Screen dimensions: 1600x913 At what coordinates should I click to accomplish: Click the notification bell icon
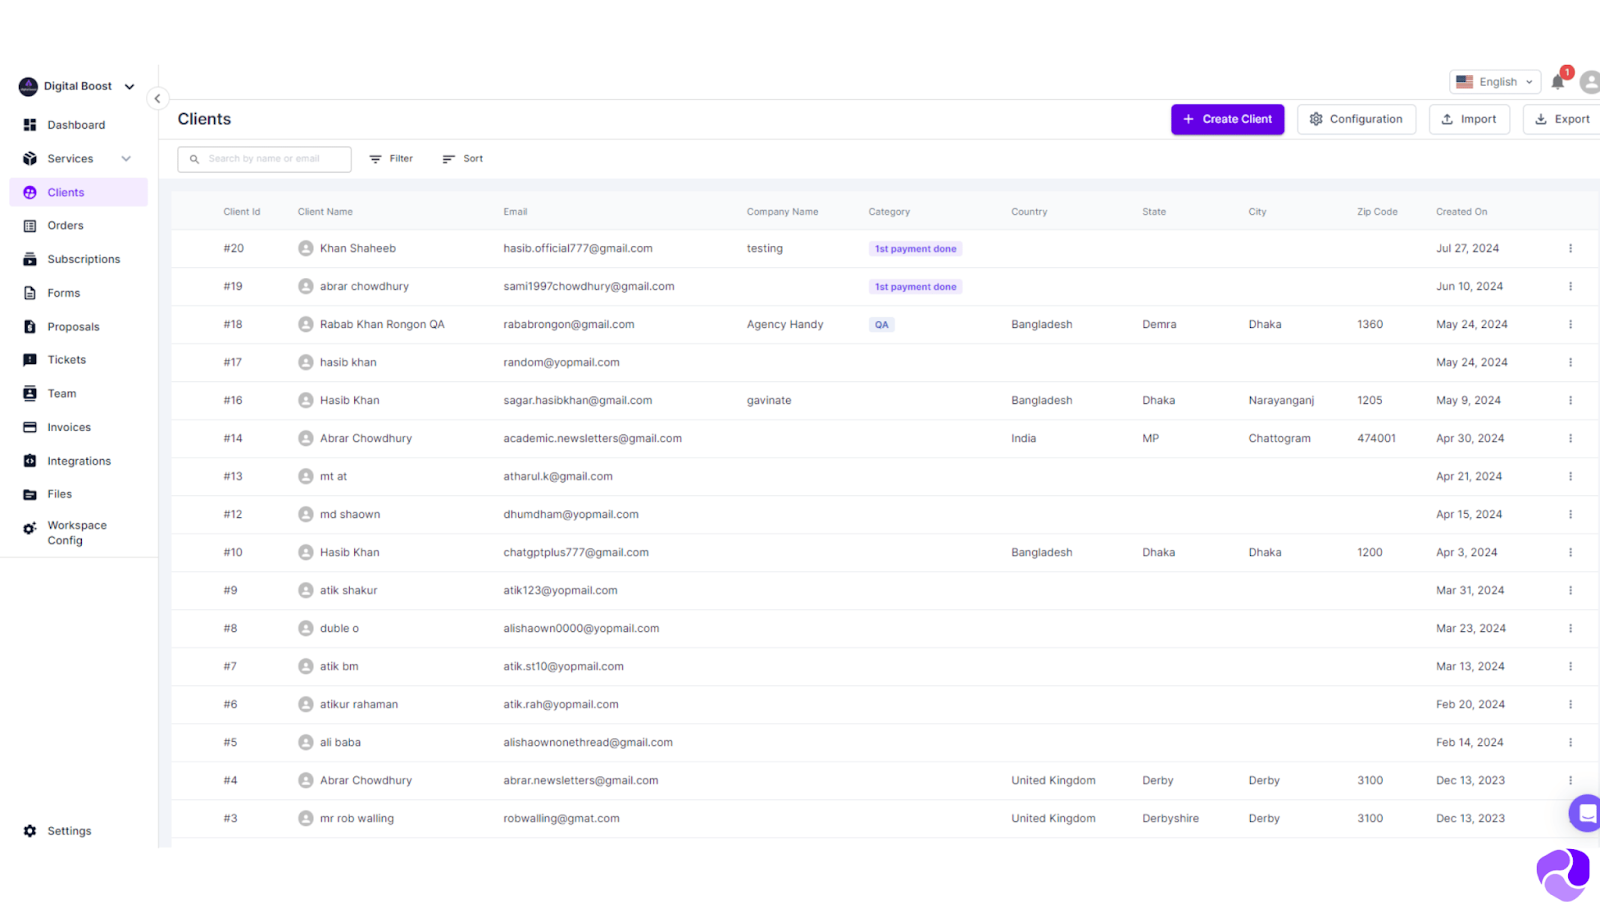point(1557,83)
